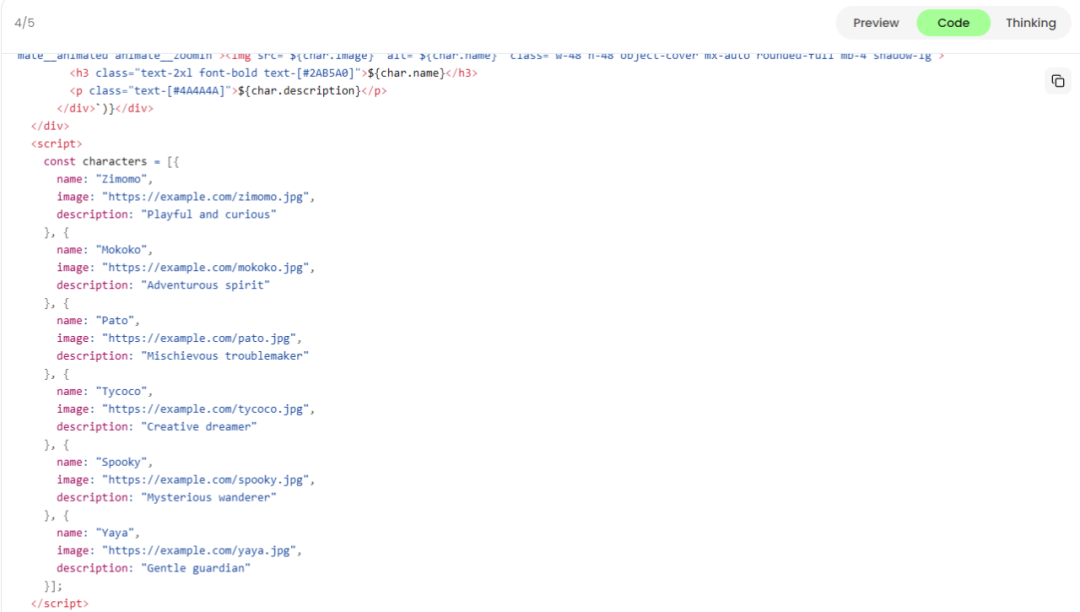Click the "Mysterious wanderer" description text
Image resolution: width=1080 pixels, height=612 pixels.
pos(208,497)
